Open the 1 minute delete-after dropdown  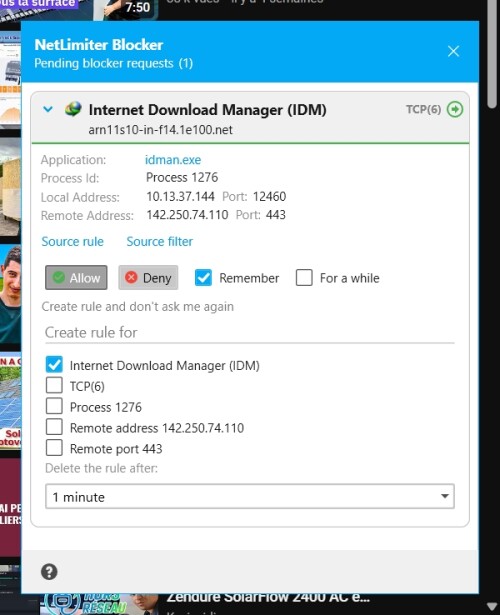tap(250, 497)
